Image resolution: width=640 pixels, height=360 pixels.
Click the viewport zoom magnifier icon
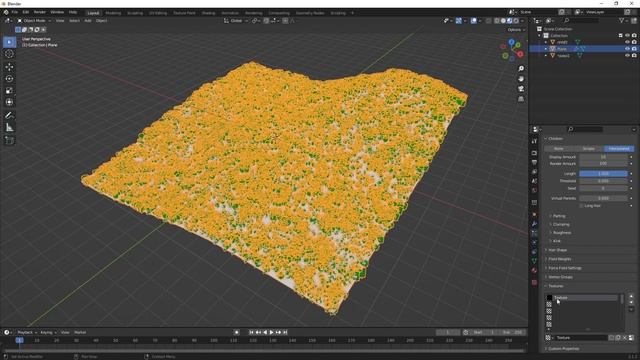coord(521,69)
